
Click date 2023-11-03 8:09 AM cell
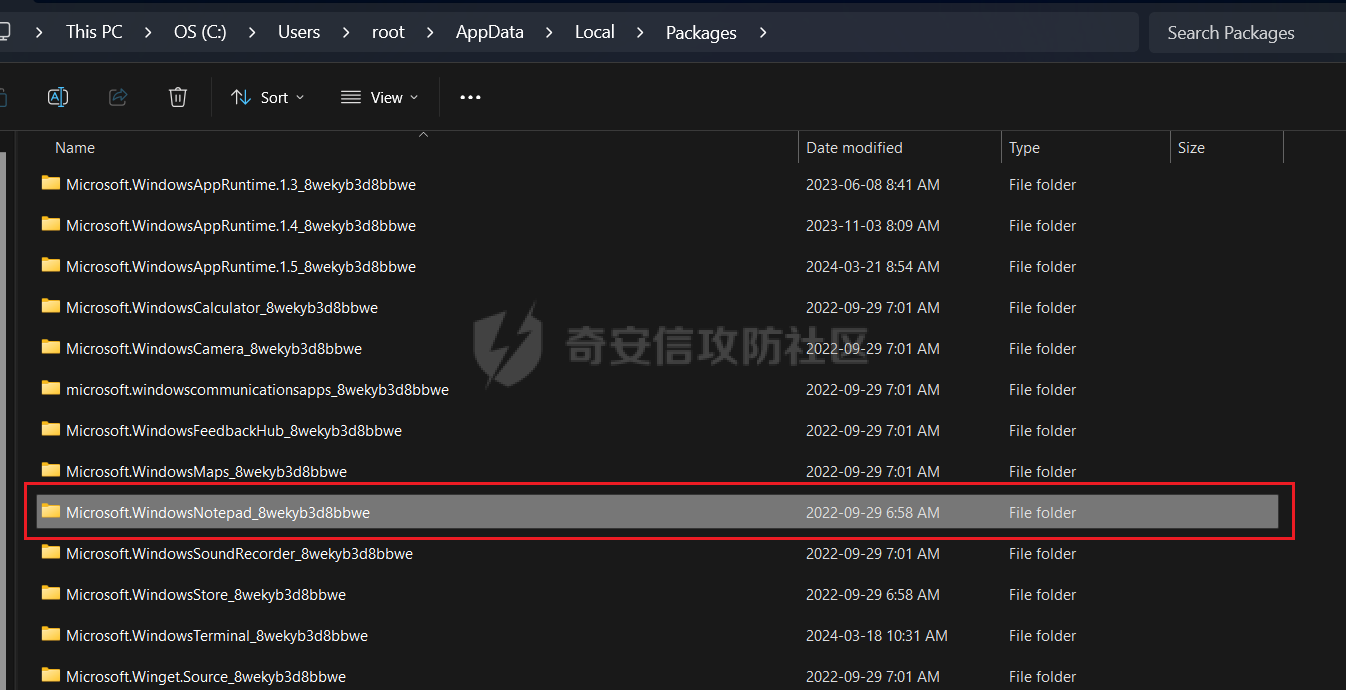[x=873, y=225]
